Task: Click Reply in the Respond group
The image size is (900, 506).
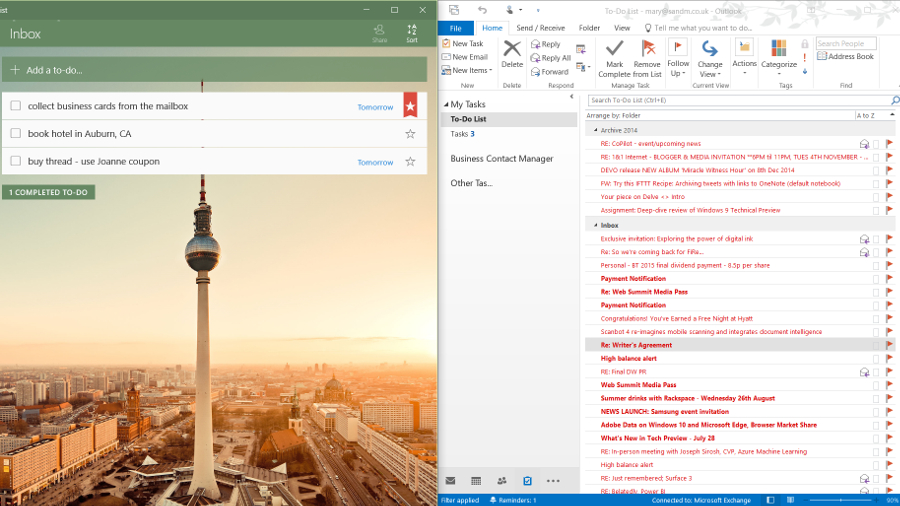Action: (545, 44)
